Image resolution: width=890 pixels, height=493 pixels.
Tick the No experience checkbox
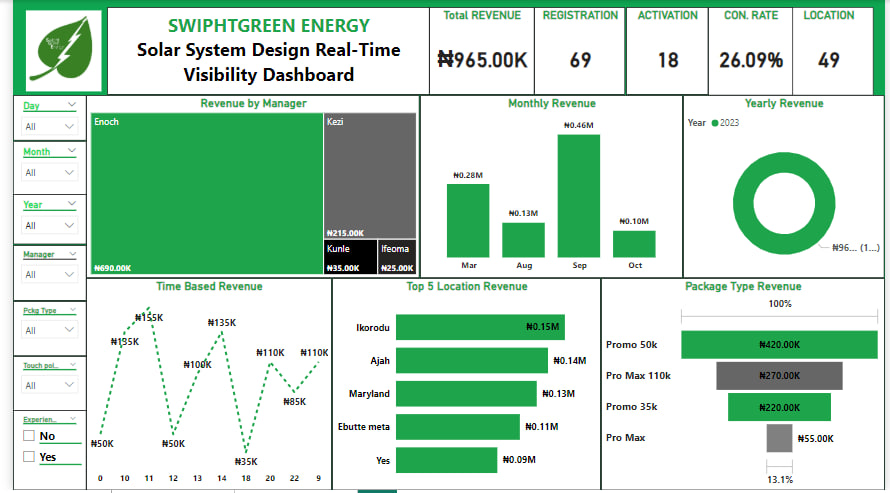click(x=29, y=436)
